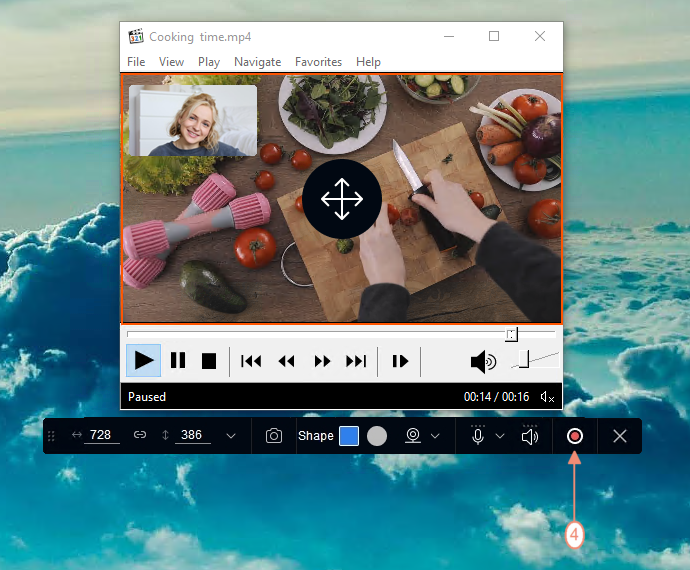
Task: Click the frame step button
Action: tap(400, 361)
